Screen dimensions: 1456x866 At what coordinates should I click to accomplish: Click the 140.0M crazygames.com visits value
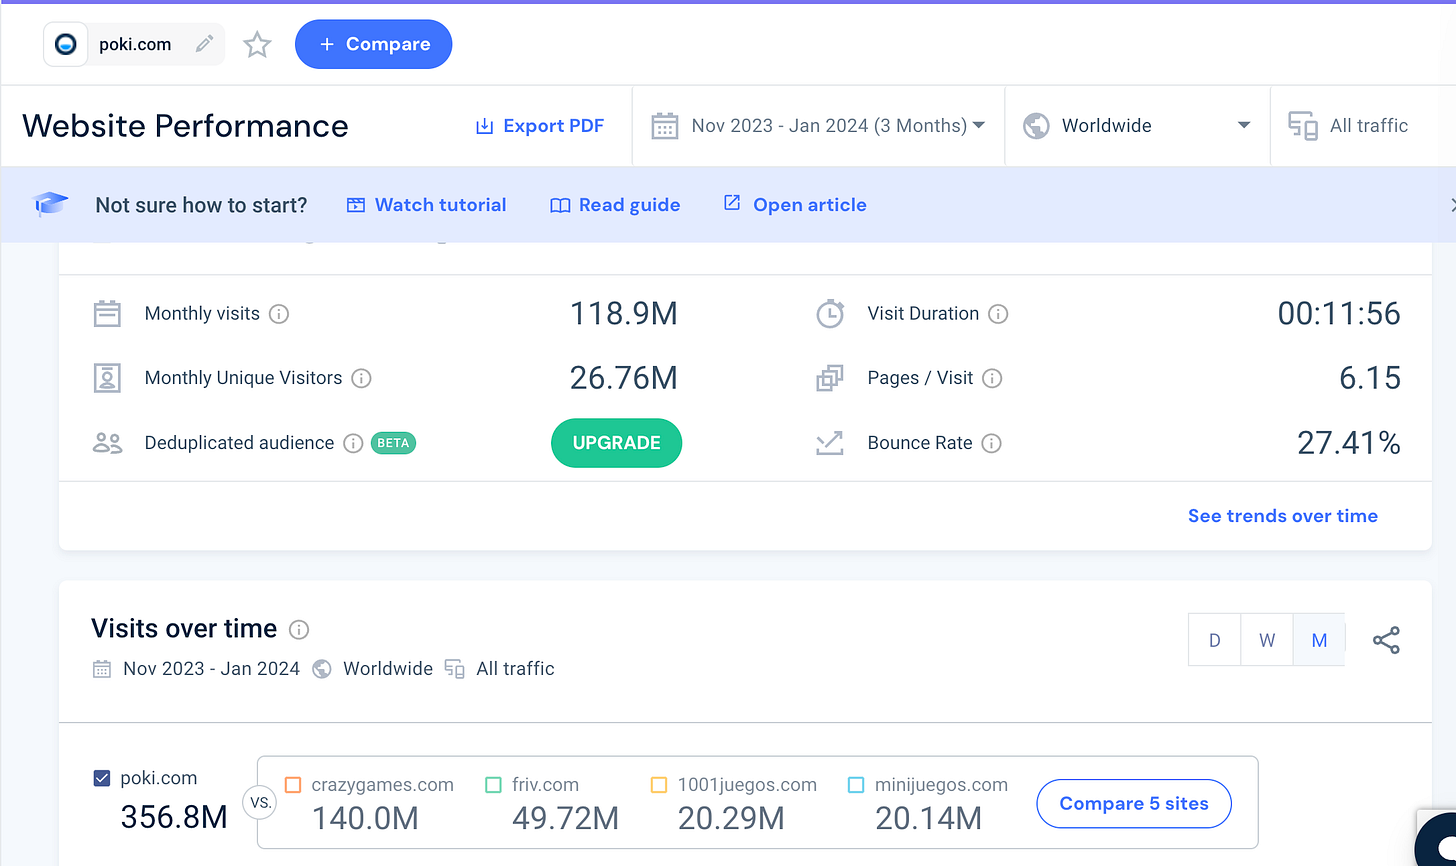pos(365,818)
